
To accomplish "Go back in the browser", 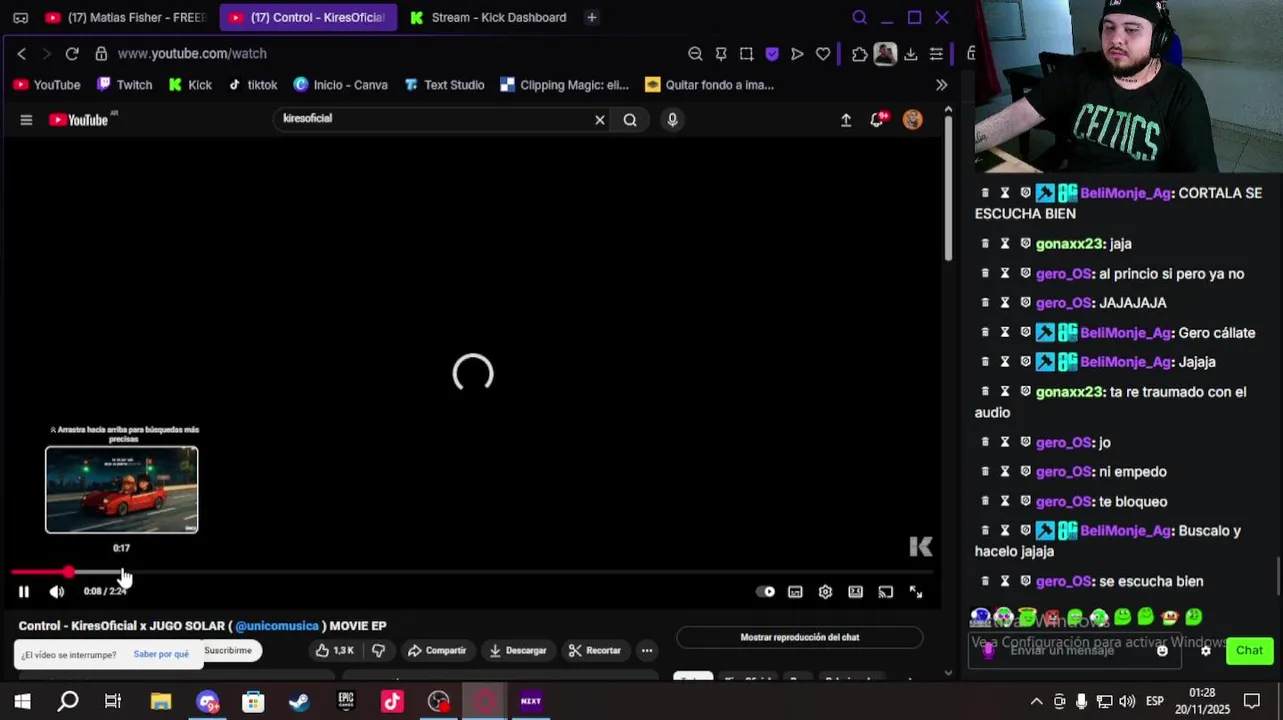I will 21,54.
